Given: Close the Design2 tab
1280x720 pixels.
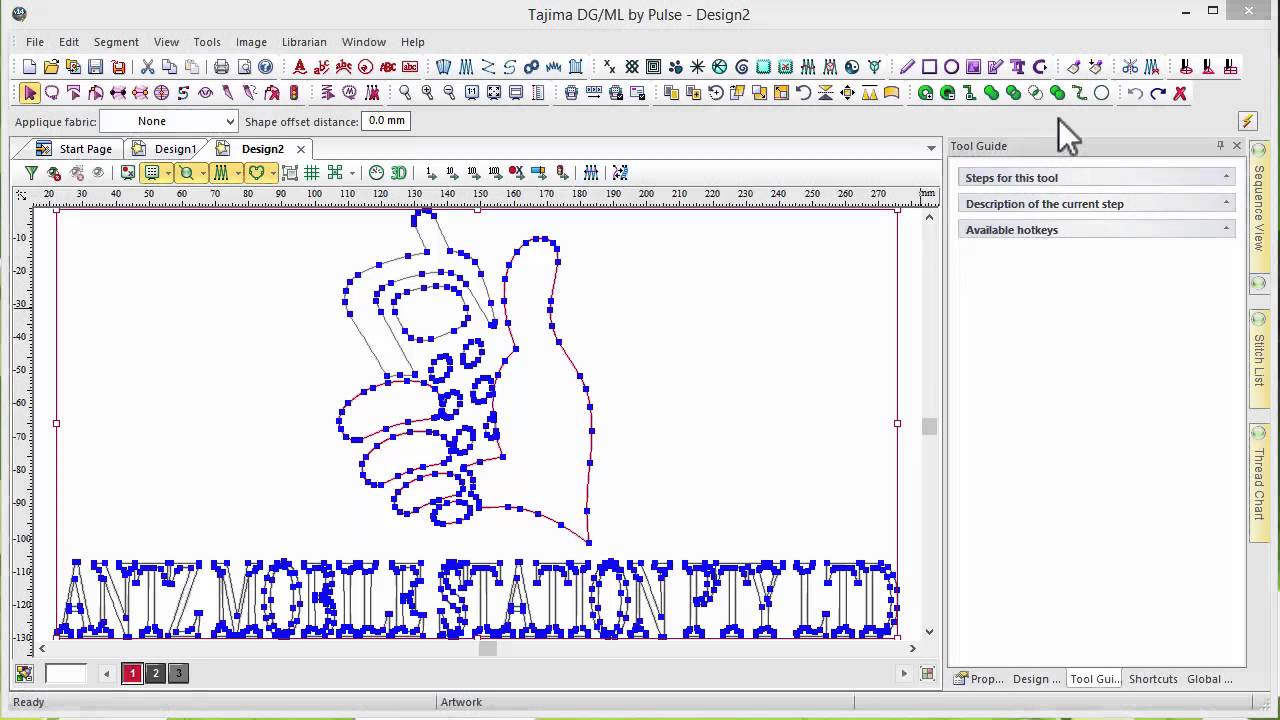Looking at the screenshot, I should (x=301, y=149).
